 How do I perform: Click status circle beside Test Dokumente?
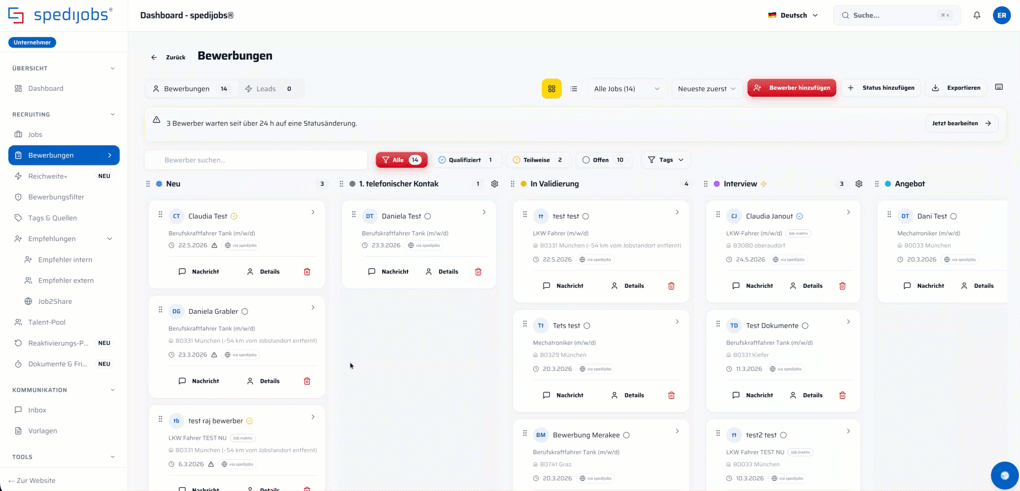tap(805, 325)
